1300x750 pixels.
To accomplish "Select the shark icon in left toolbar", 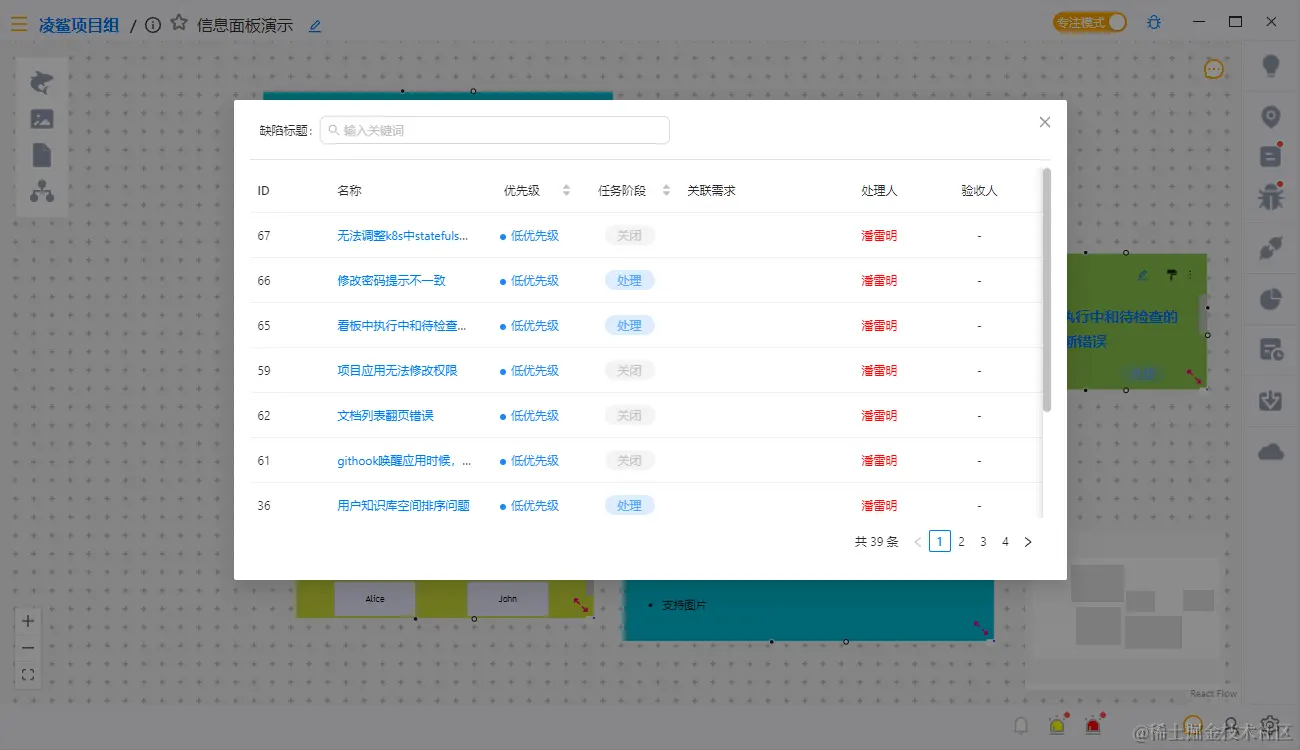I will tap(42, 82).
